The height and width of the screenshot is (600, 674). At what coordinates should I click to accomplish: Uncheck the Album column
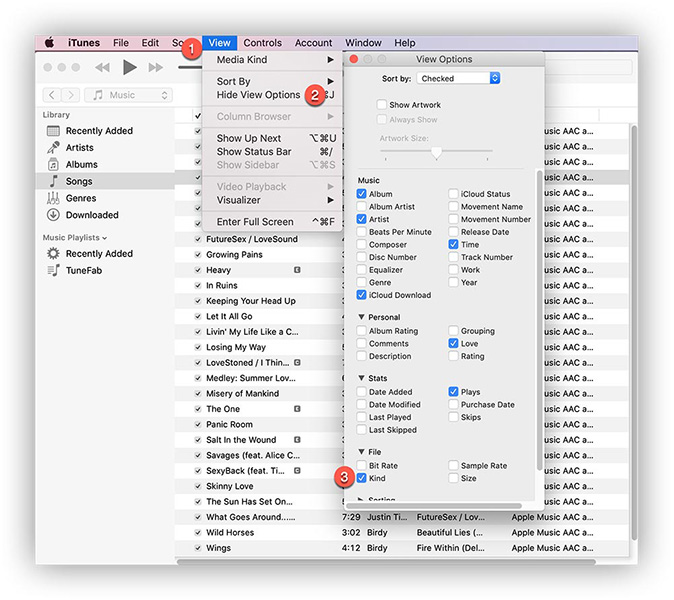362,194
